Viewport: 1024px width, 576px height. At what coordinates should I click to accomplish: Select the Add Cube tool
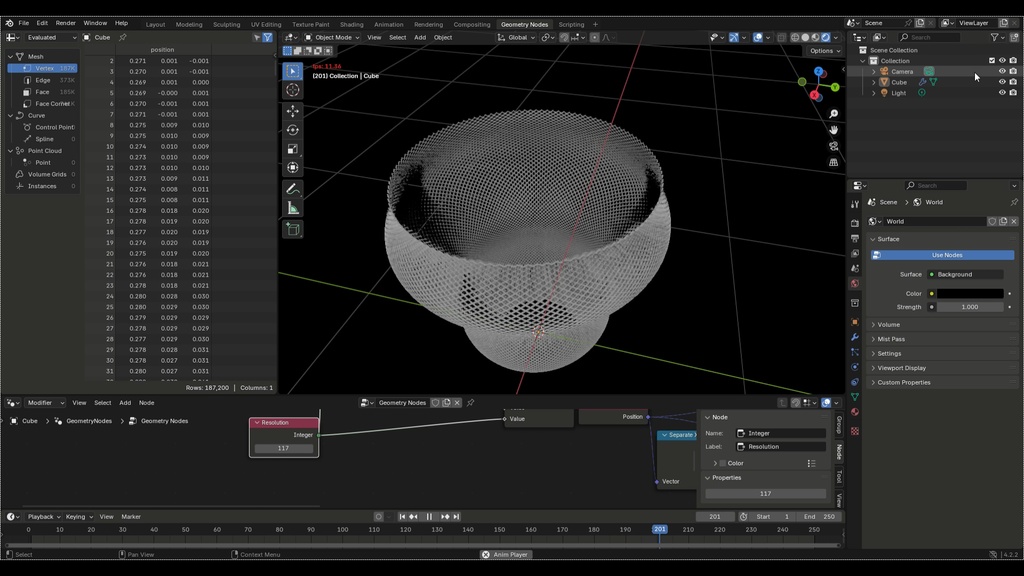pos(293,229)
